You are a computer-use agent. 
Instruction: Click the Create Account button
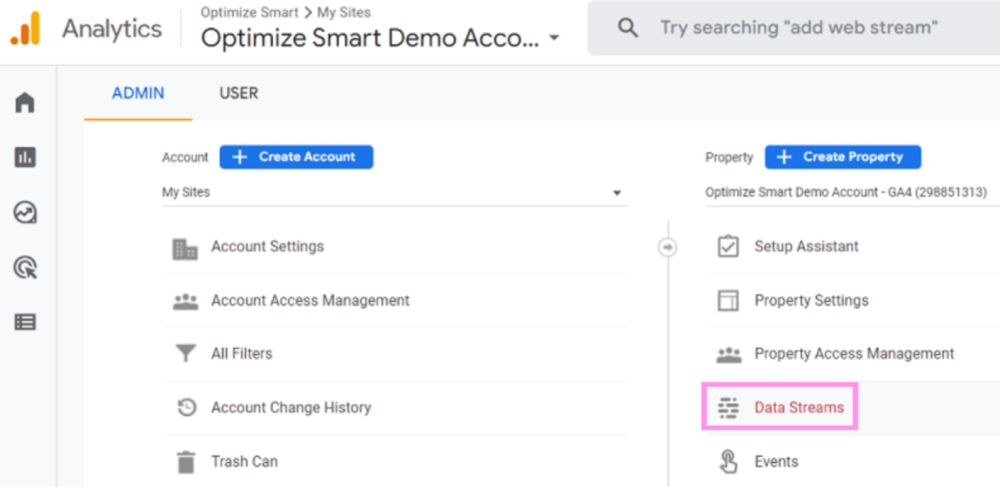pos(296,157)
